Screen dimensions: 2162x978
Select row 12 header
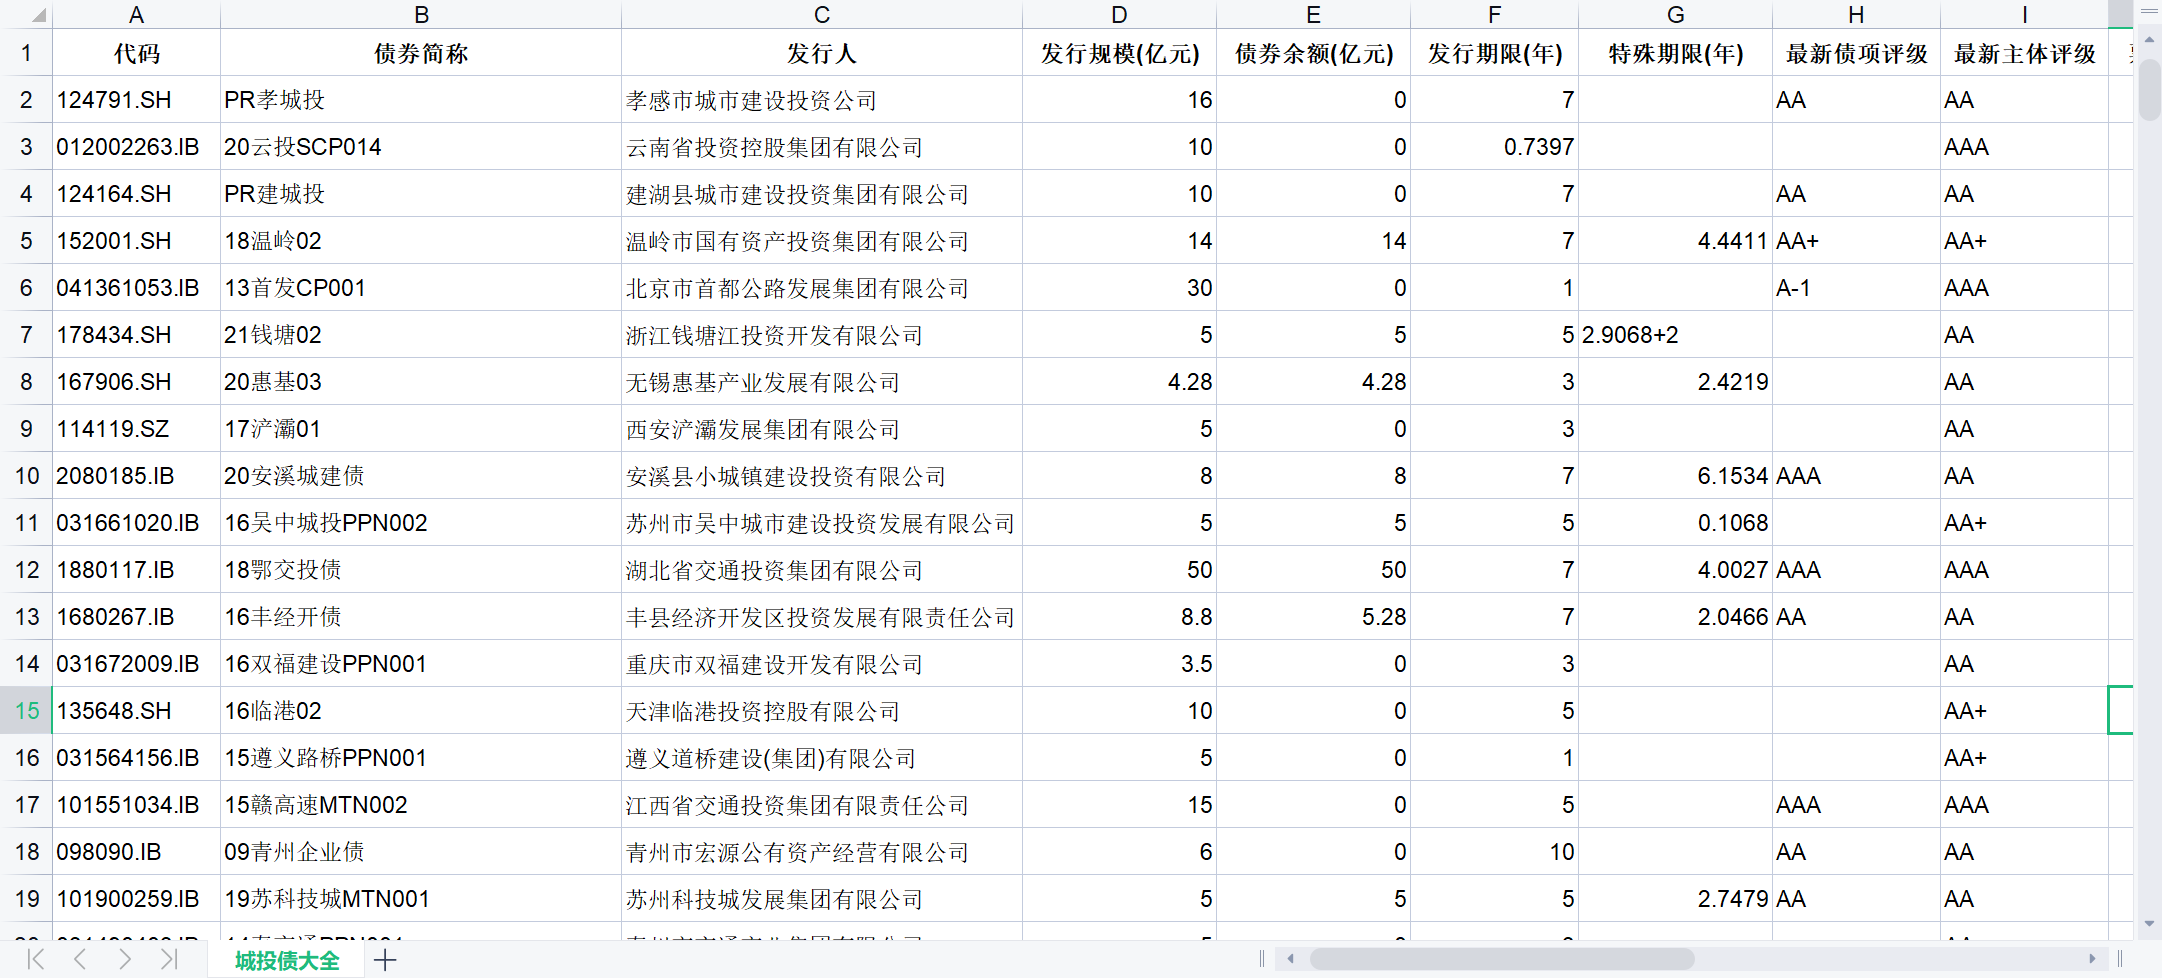pyautogui.click(x=26, y=570)
